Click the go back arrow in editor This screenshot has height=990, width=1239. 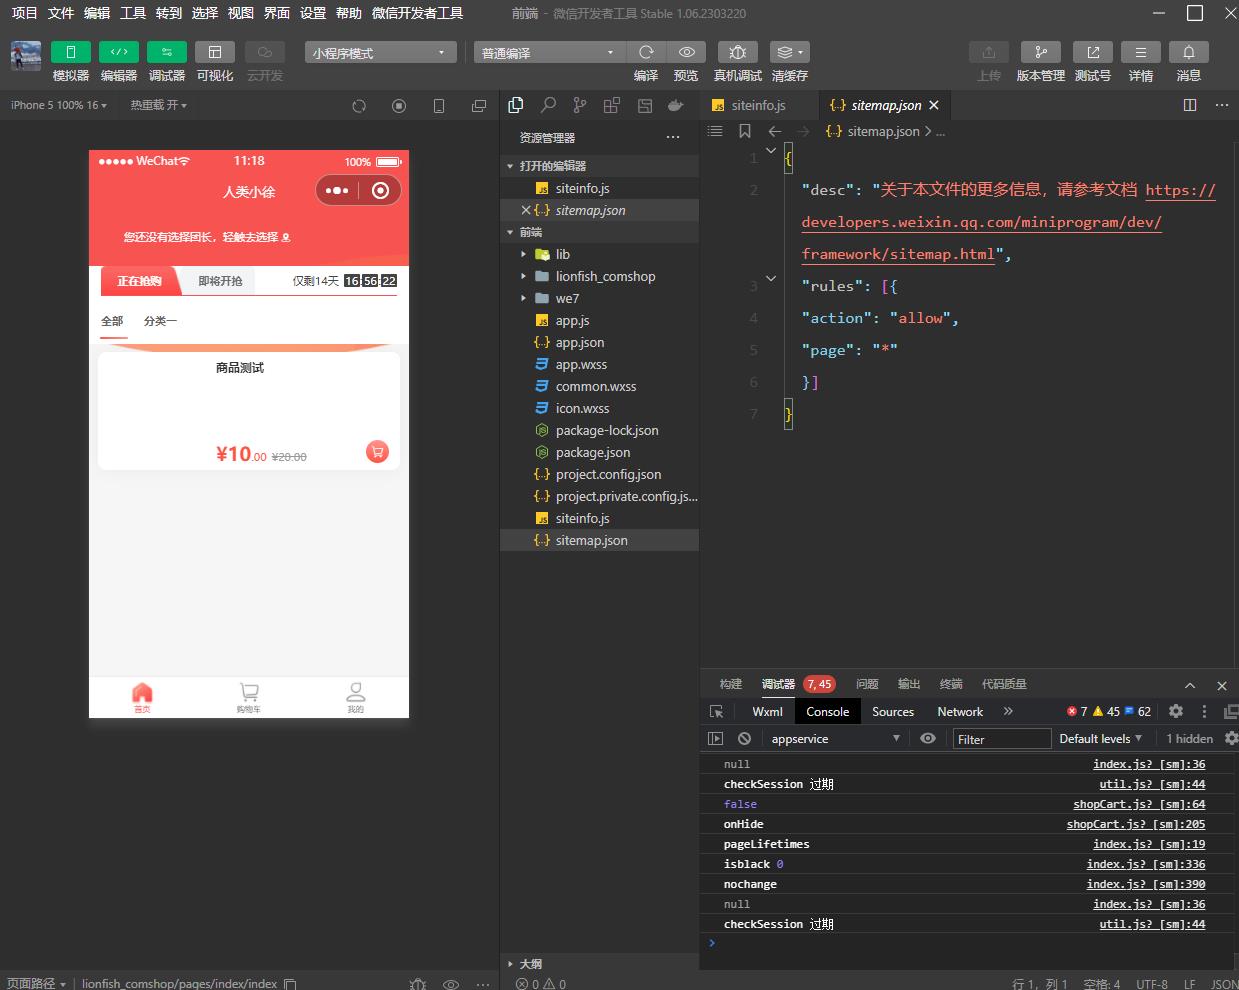tap(775, 131)
